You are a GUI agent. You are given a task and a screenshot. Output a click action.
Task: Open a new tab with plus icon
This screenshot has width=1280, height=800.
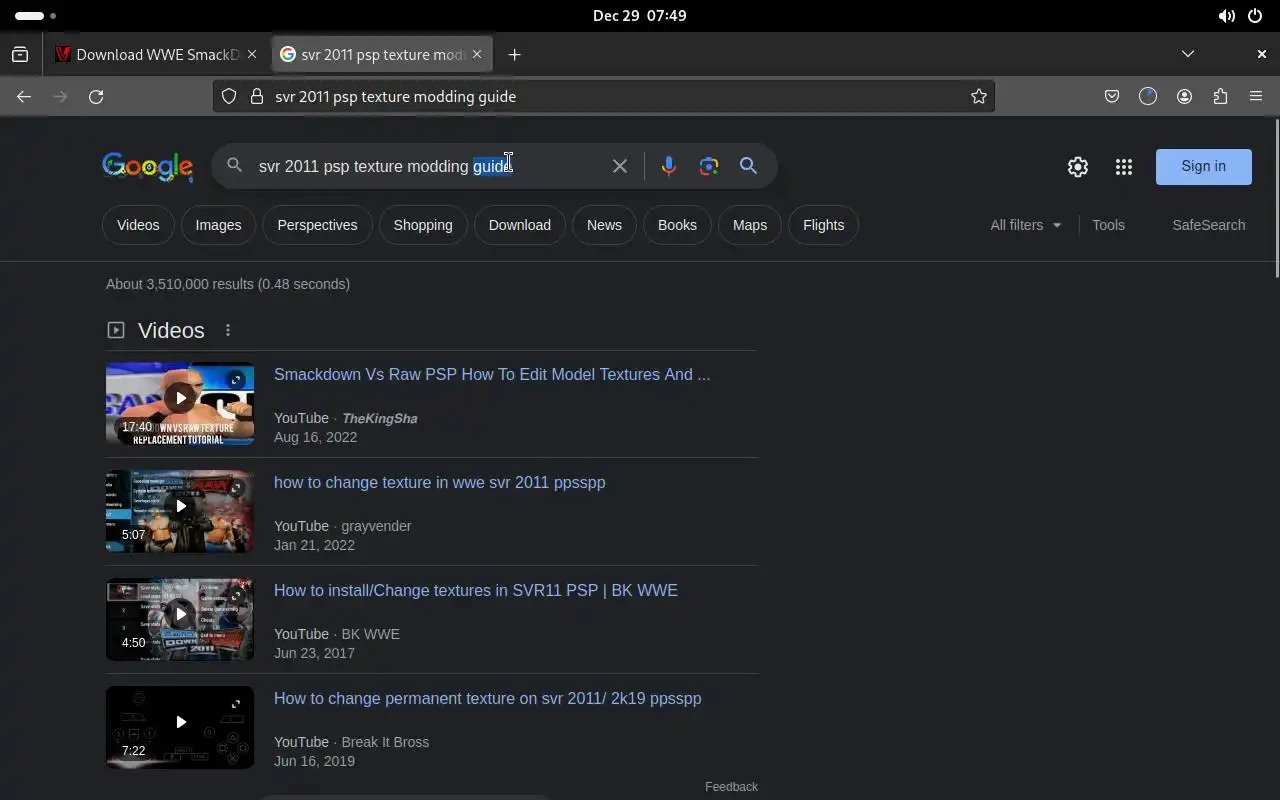point(514,54)
